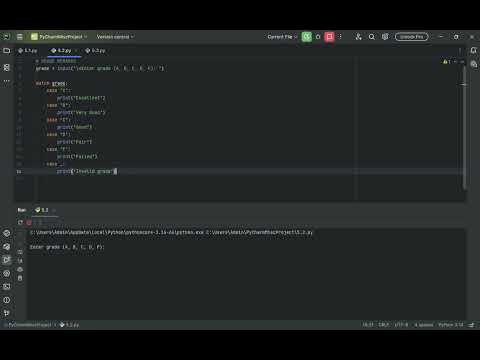This screenshot has width=480, height=360.
Task: Toggle scroll to end icon in Run console
Action: click(x=20, y=260)
